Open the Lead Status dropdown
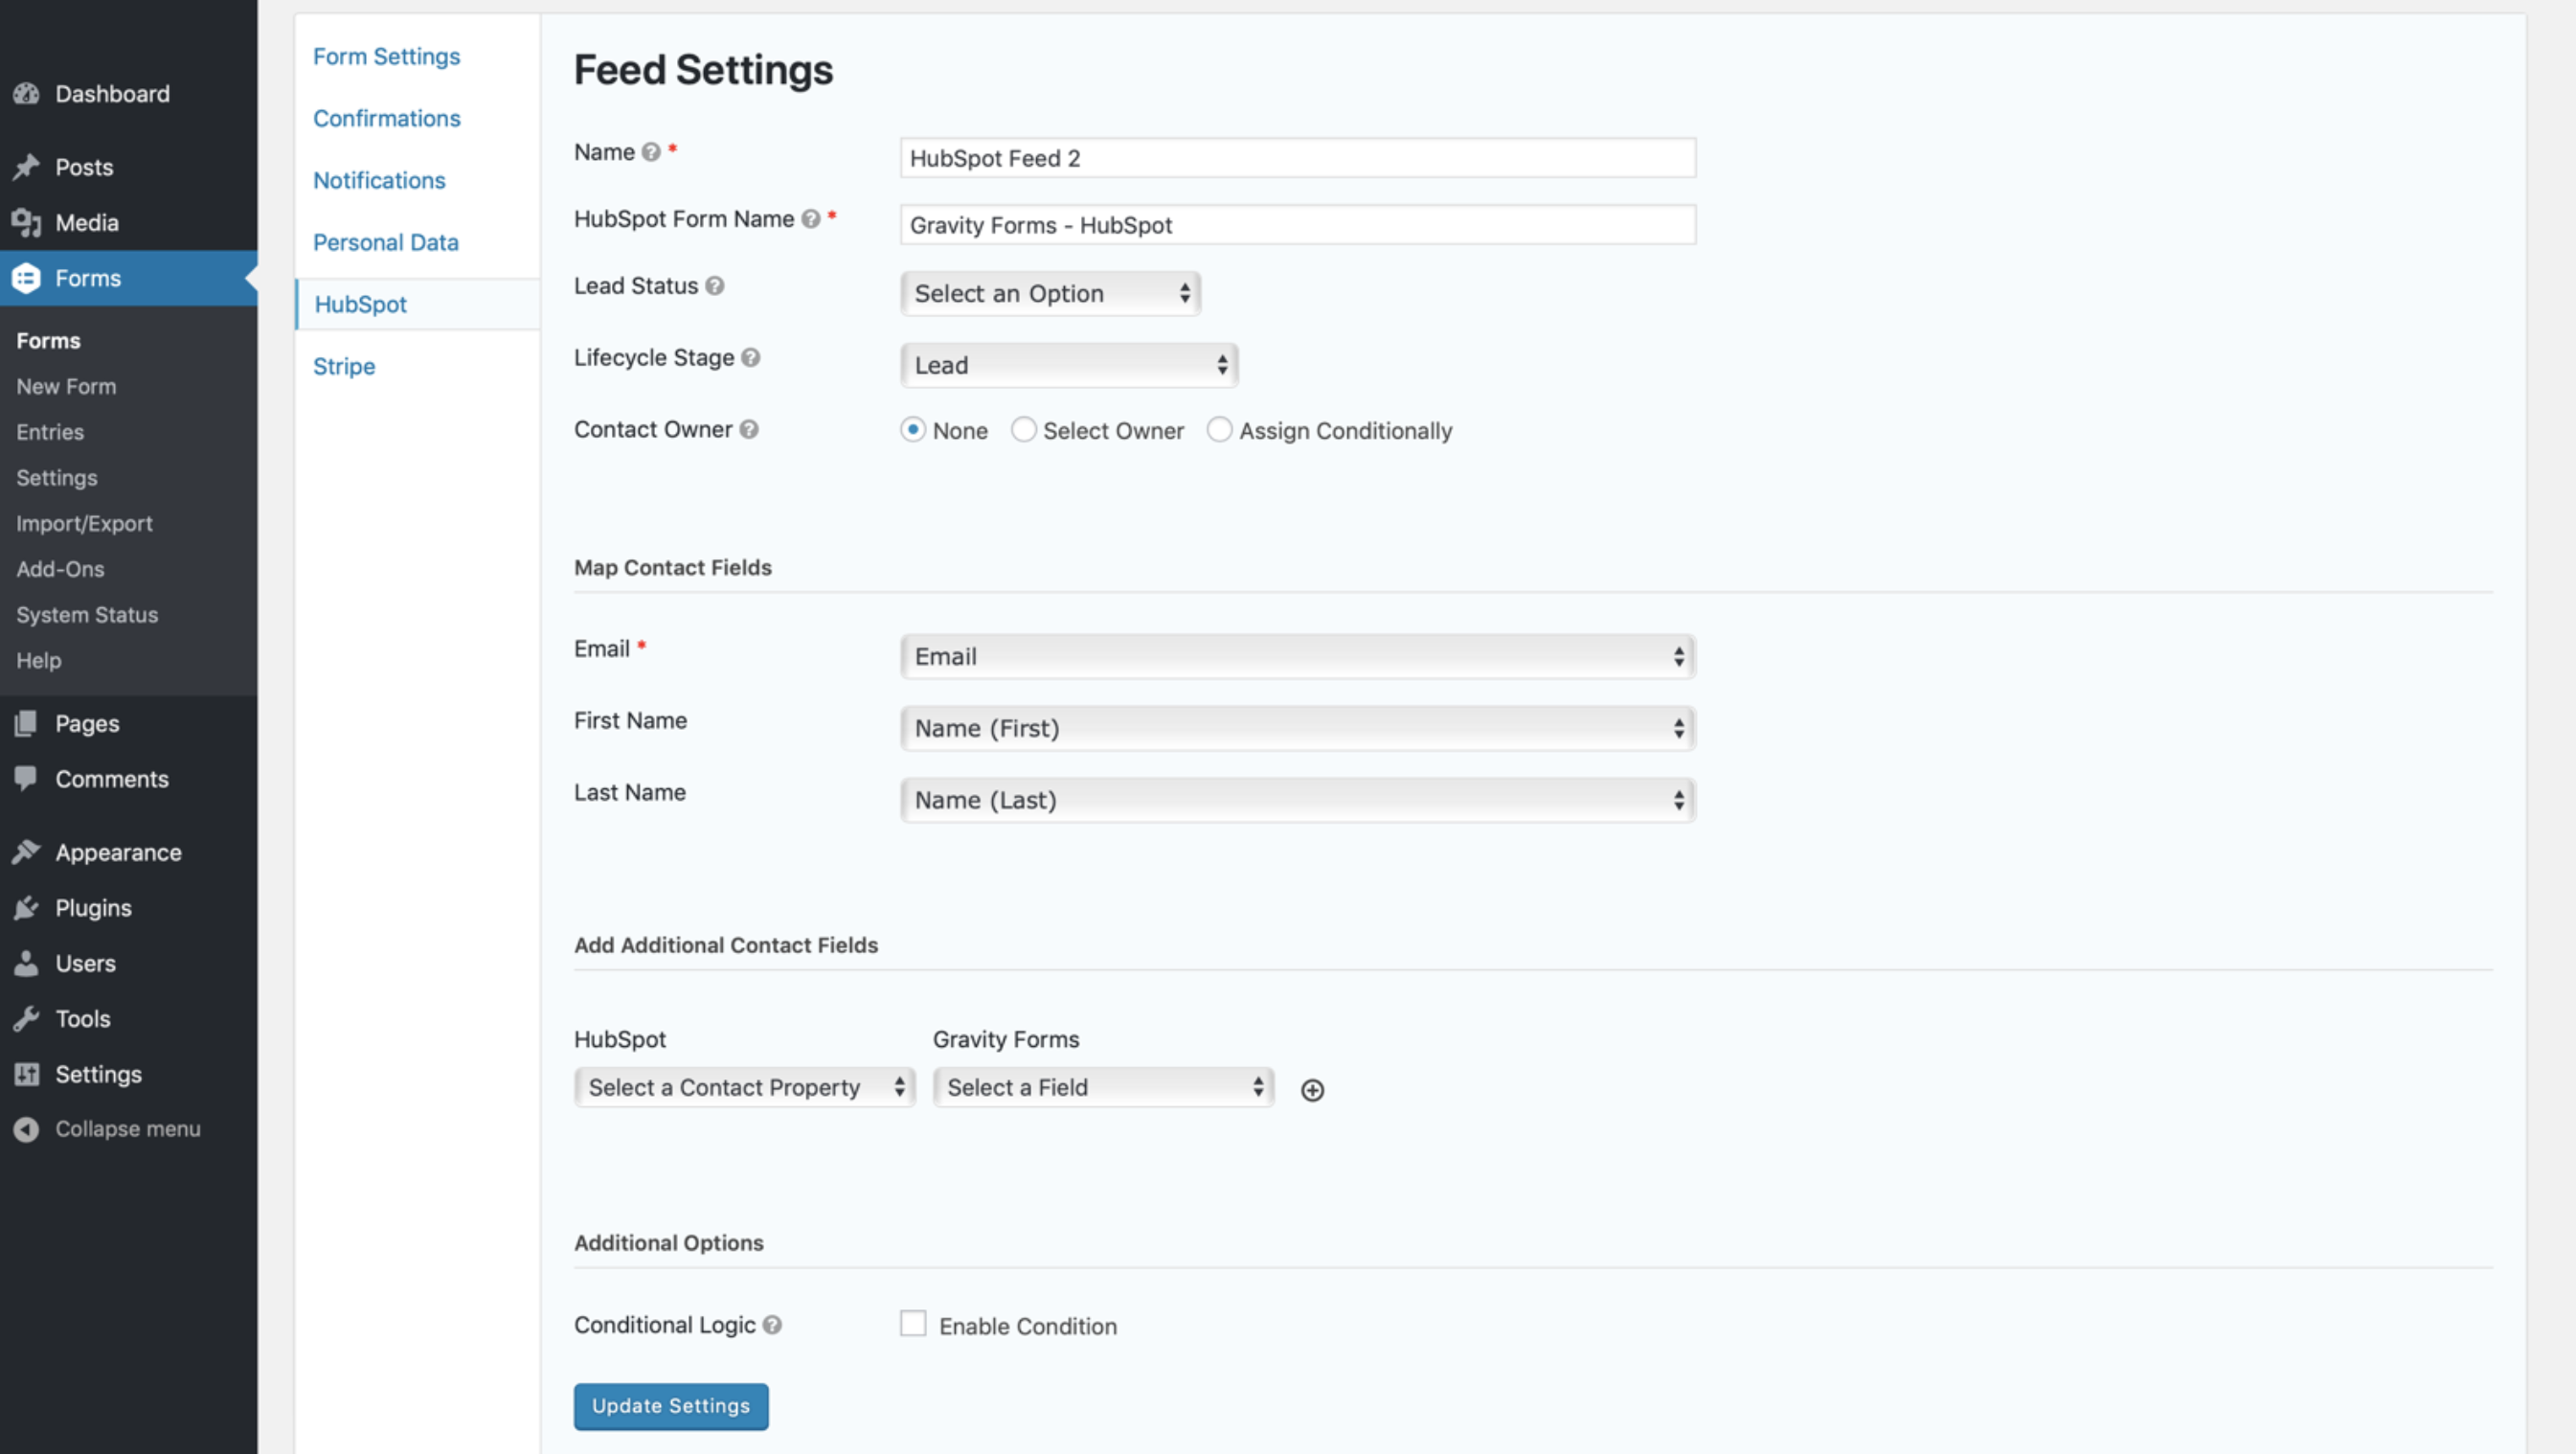 (x=1050, y=294)
